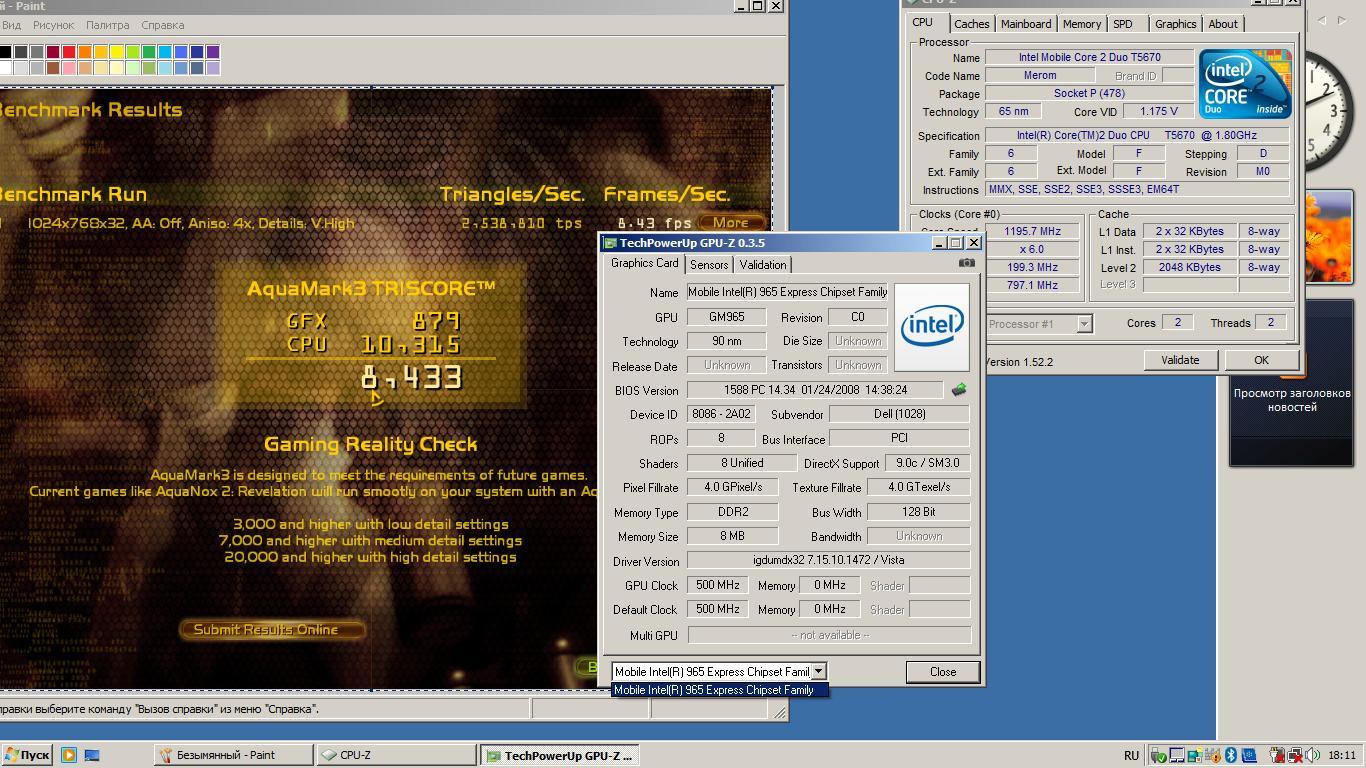This screenshot has height=768, width=1366.
Task: Click the Close button in GPU-Z
Action: (x=943, y=672)
